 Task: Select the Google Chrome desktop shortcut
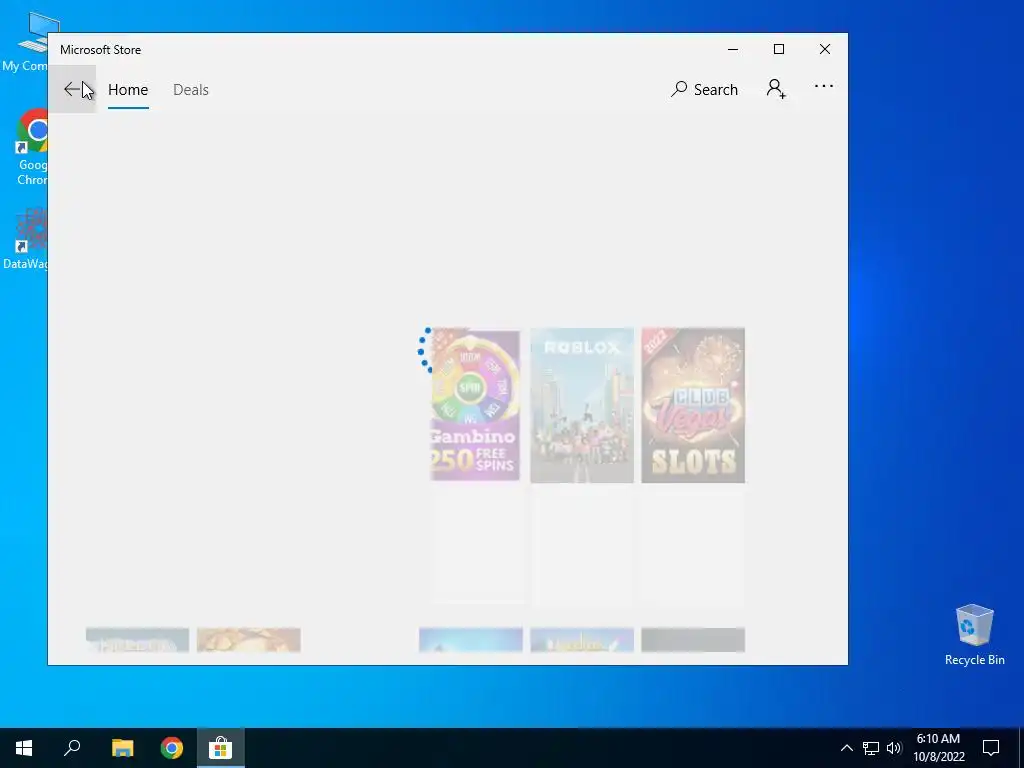tap(31, 148)
